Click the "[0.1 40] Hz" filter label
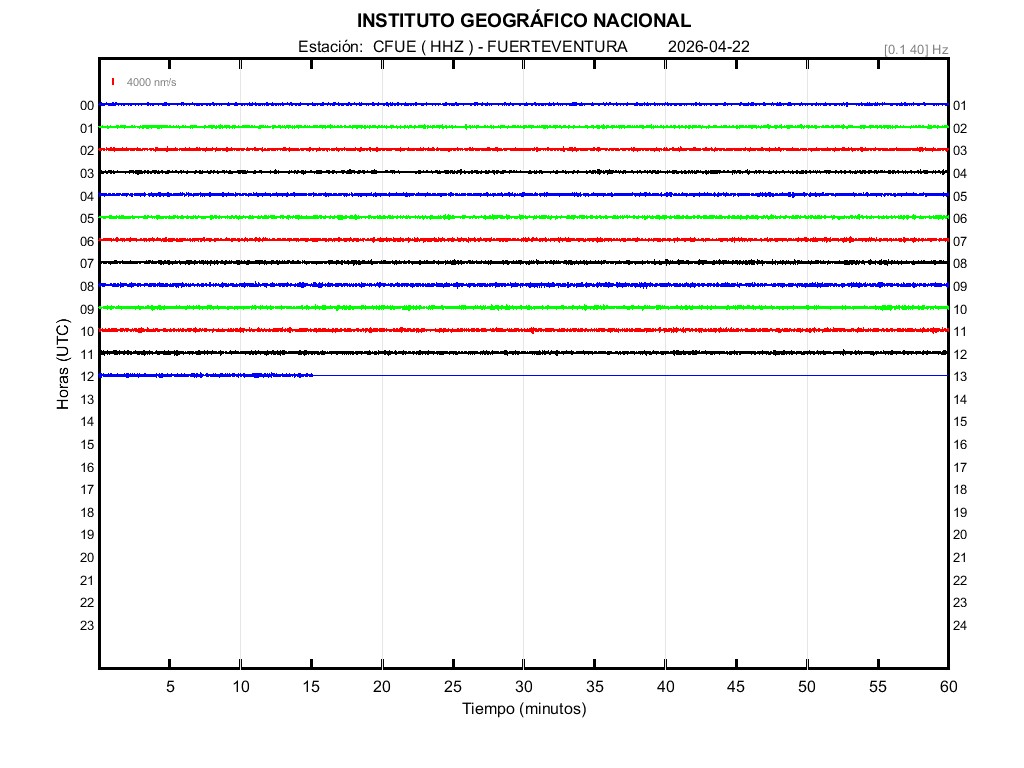The image size is (1024, 768). tap(915, 49)
